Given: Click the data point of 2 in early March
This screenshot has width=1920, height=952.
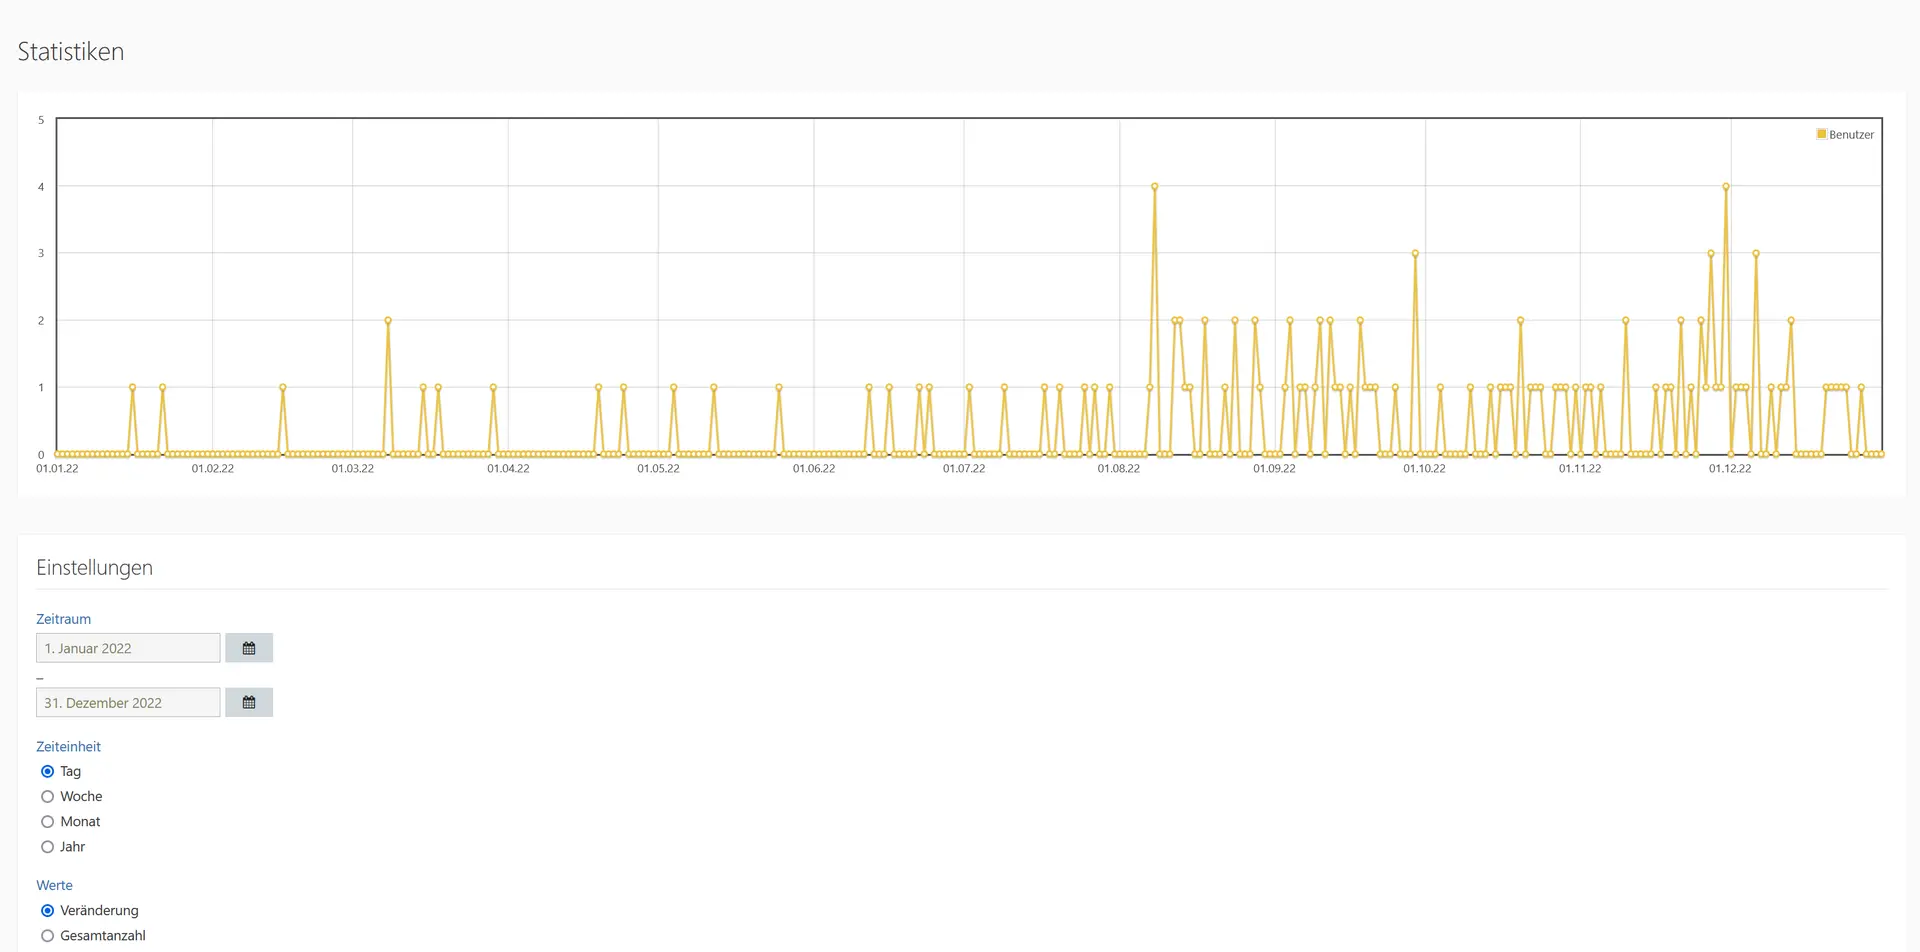Looking at the screenshot, I should pos(388,320).
